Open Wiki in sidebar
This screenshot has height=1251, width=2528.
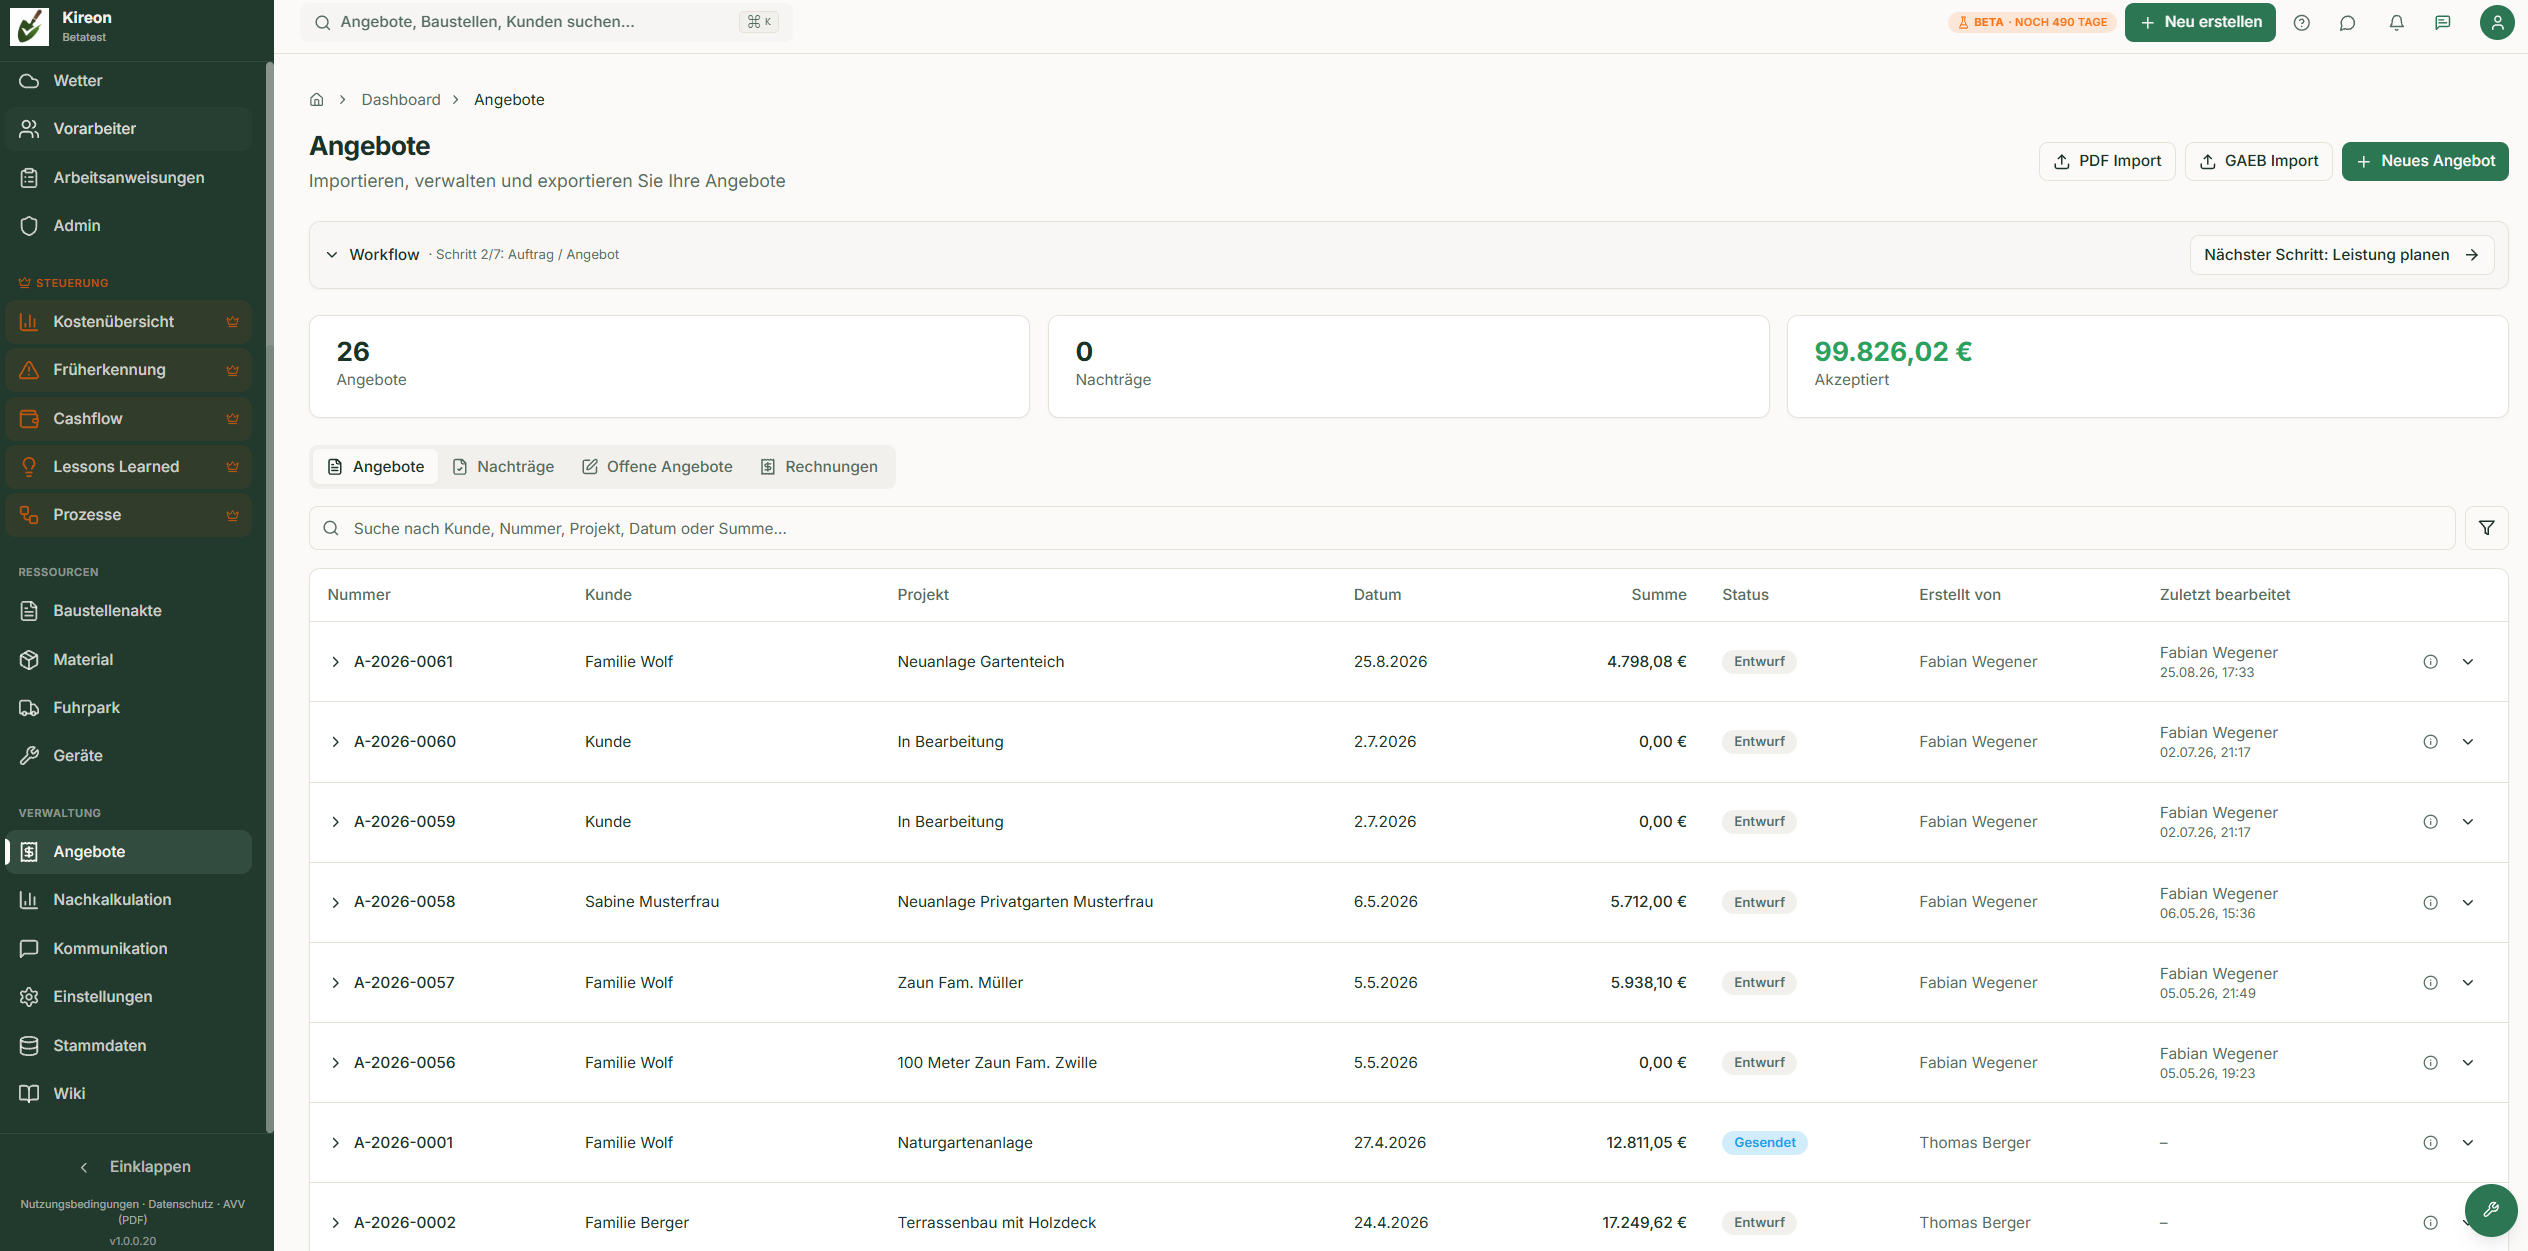point(128,1094)
